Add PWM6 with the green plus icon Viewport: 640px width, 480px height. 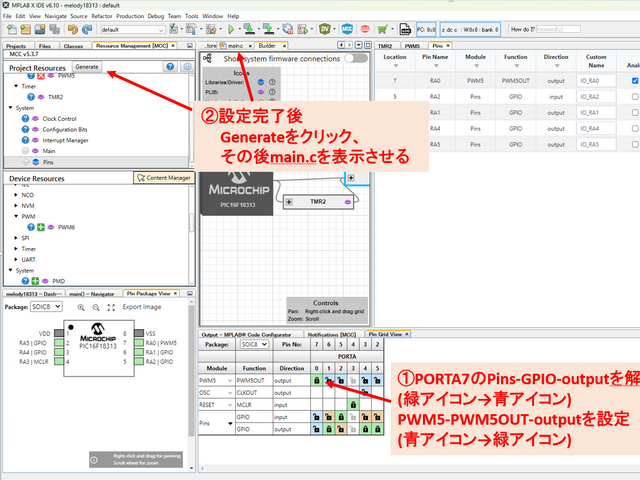click(41, 227)
